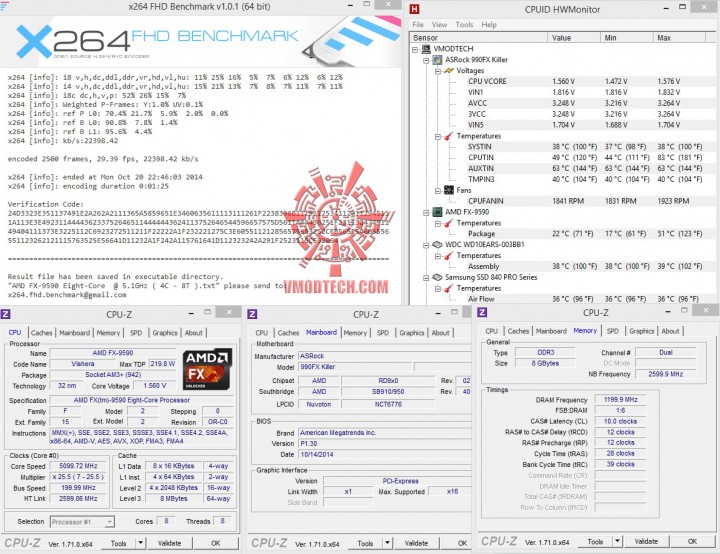Viewport: 720px width, 554px height.
Task: Open the File menu in HWMonitor
Action: 418,24
